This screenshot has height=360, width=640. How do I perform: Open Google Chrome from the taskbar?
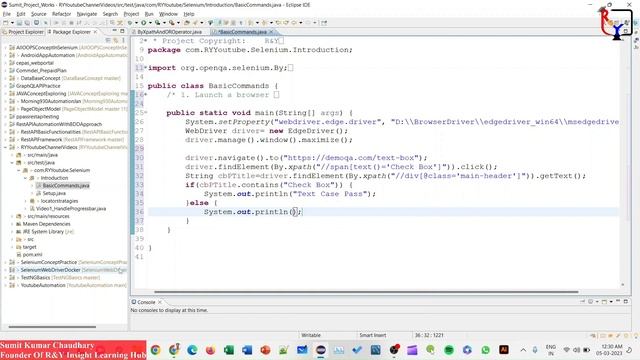(156, 350)
